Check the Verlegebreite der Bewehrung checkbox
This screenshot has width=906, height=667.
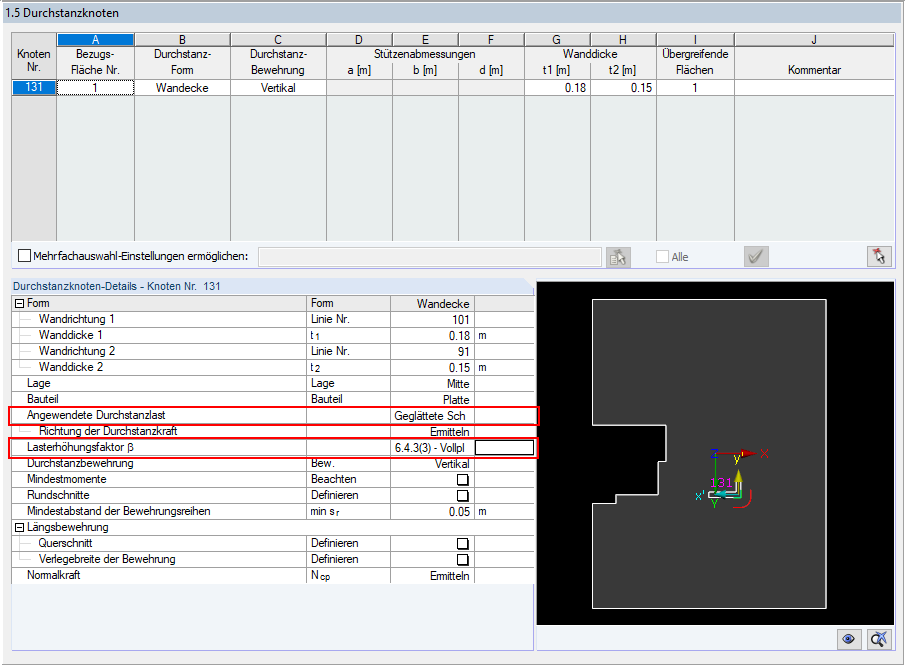point(462,559)
